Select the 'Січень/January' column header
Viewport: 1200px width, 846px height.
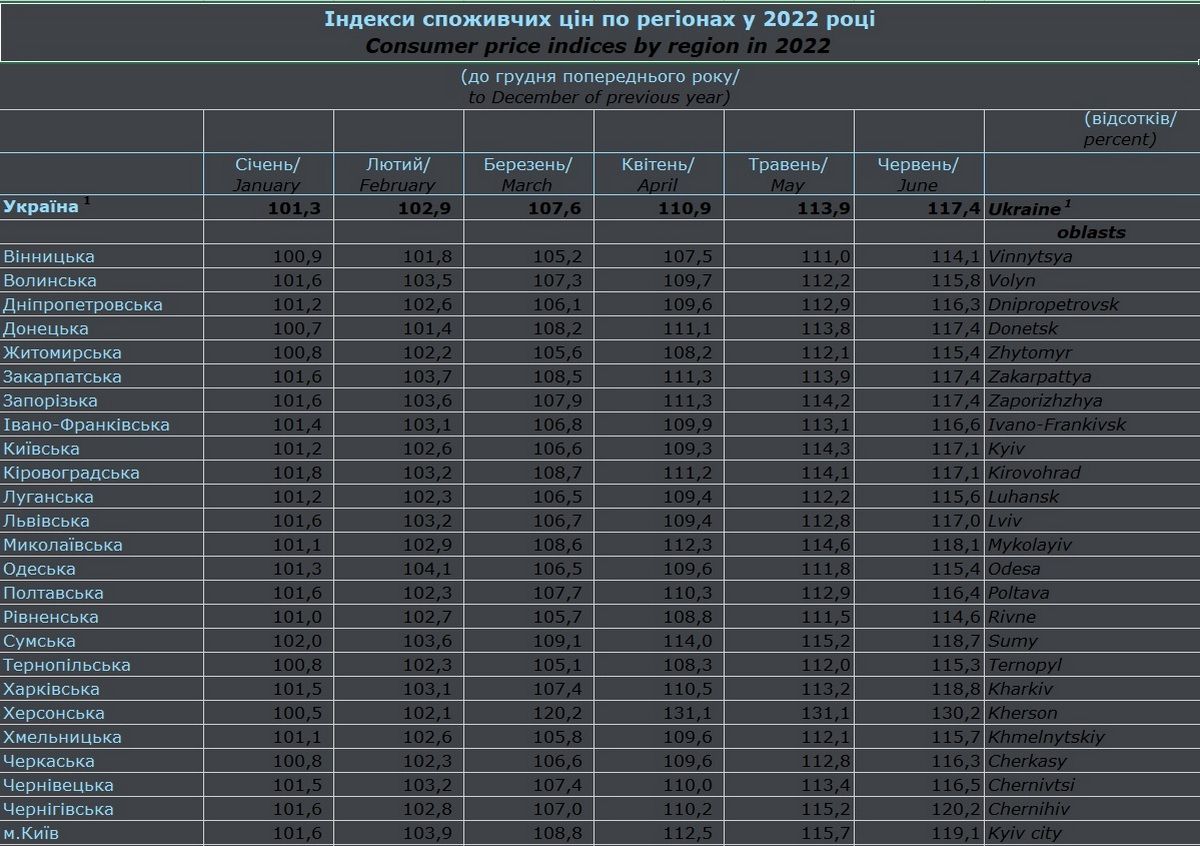[x=267, y=174]
